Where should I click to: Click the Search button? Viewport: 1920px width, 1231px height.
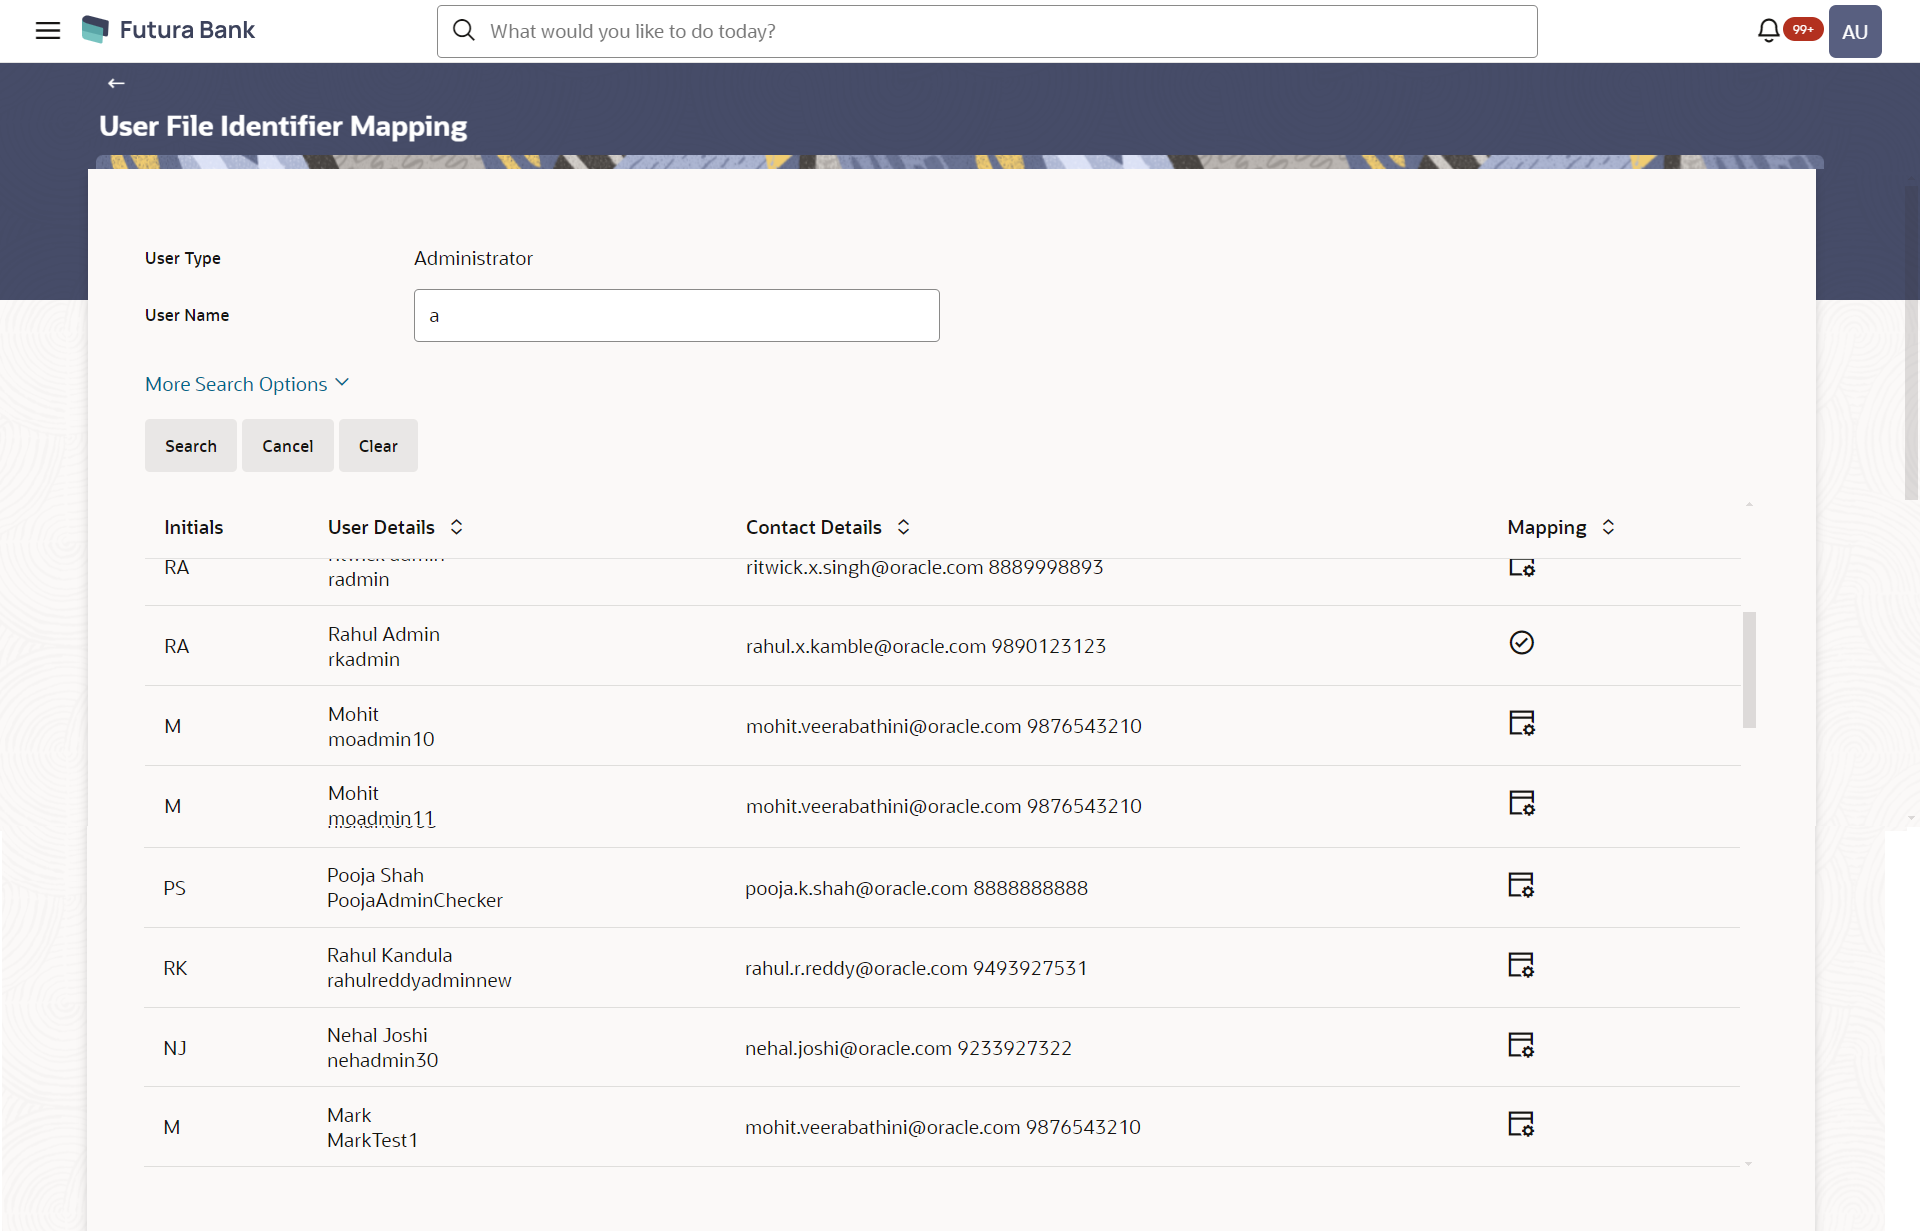tap(190, 446)
